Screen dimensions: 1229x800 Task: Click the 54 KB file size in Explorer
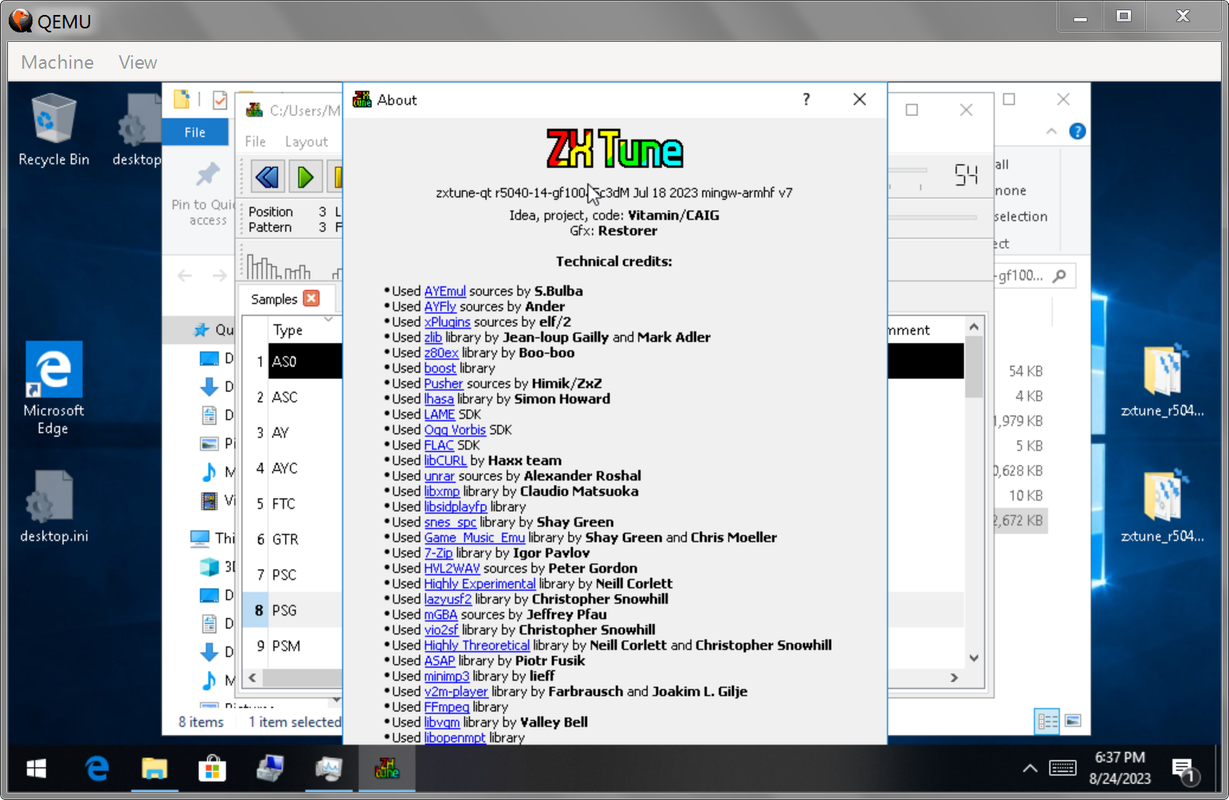[x=1026, y=371]
